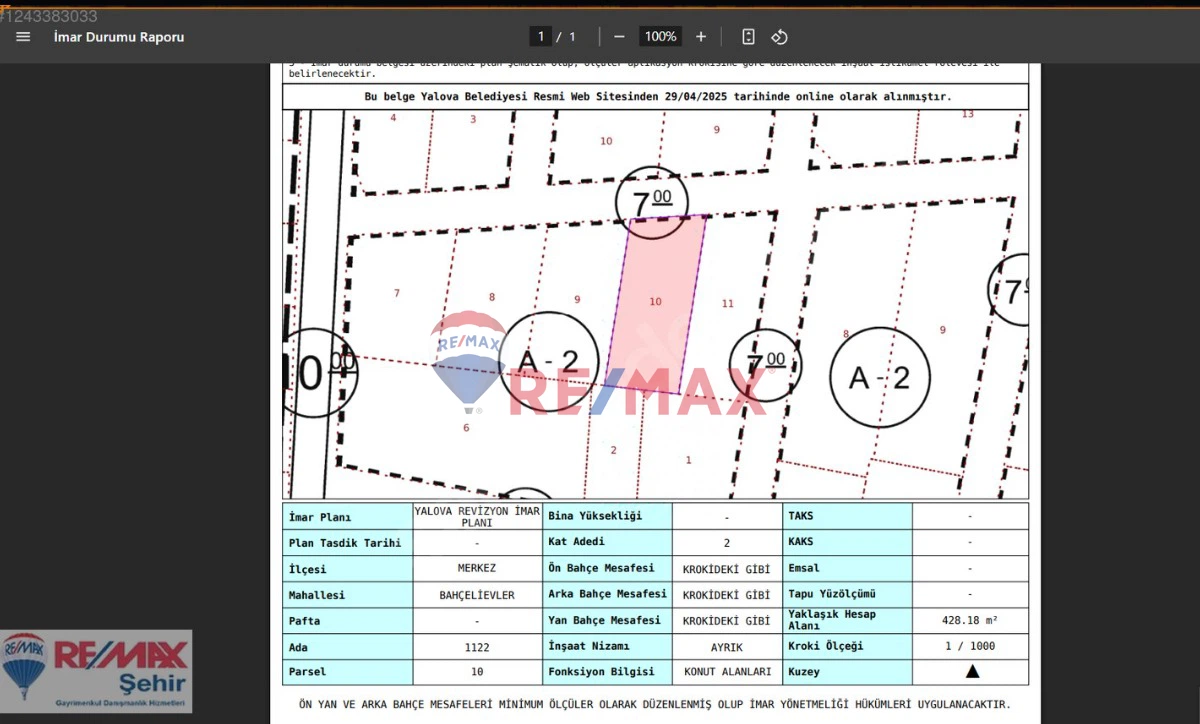The image size is (1200, 724).
Task: Select the 428.18 m² area value
Action: (x=970, y=620)
